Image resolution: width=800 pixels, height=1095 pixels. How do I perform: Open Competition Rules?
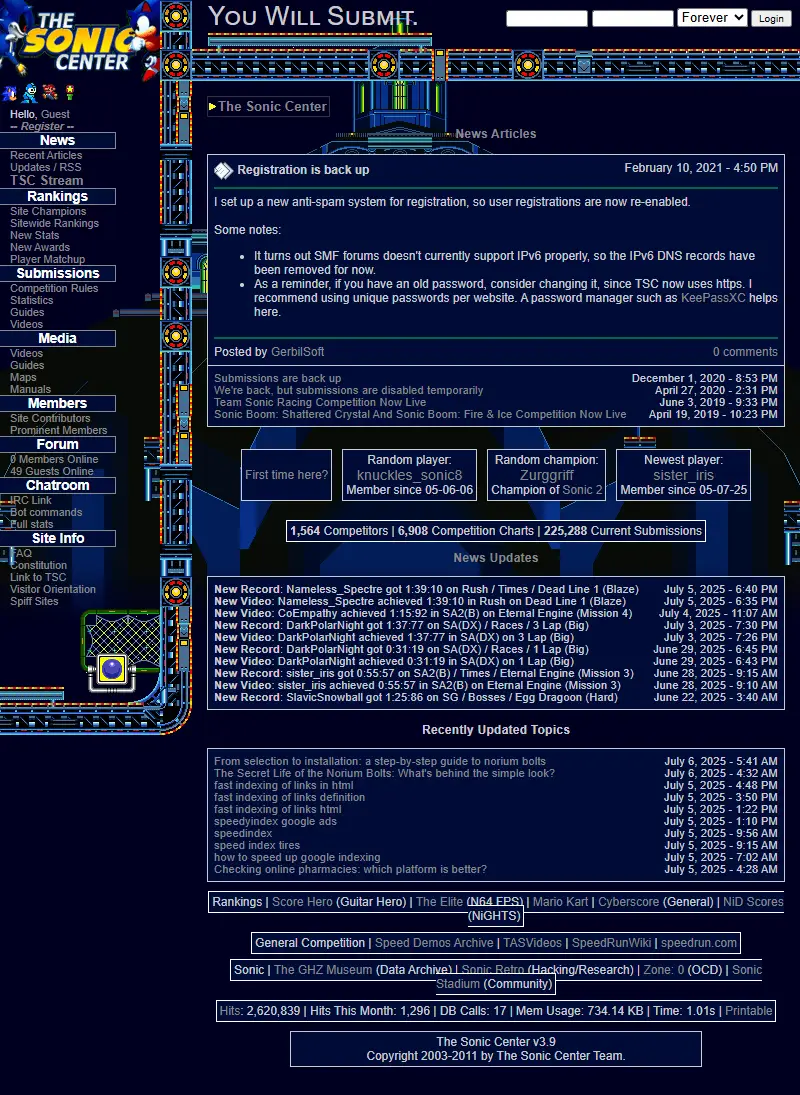(x=54, y=288)
